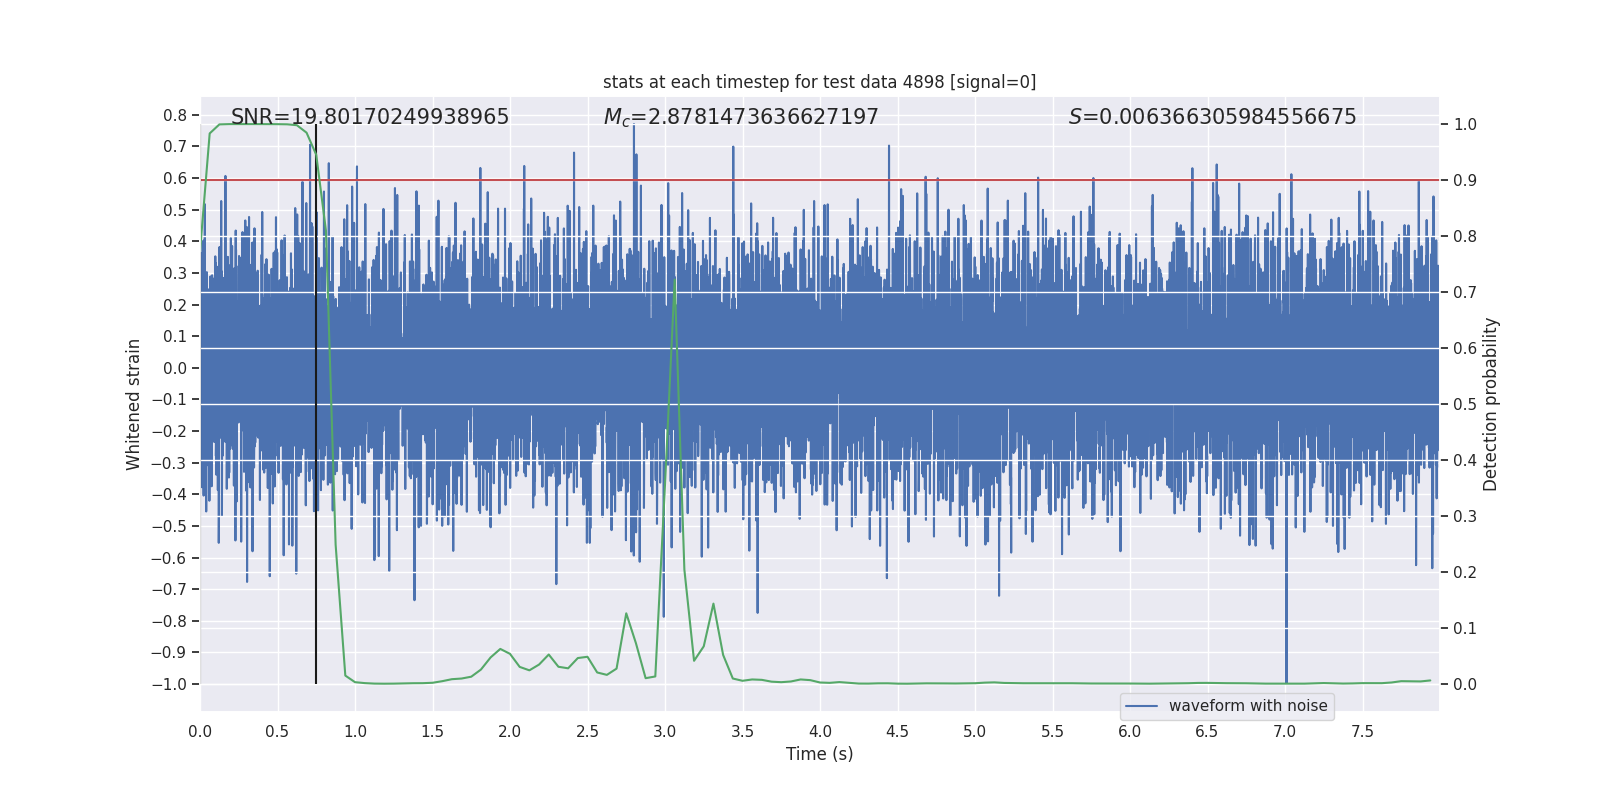This screenshot has height=800, width=1600.
Task: Click the red horizontal threshold line
Action: click(x=819, y=180)
